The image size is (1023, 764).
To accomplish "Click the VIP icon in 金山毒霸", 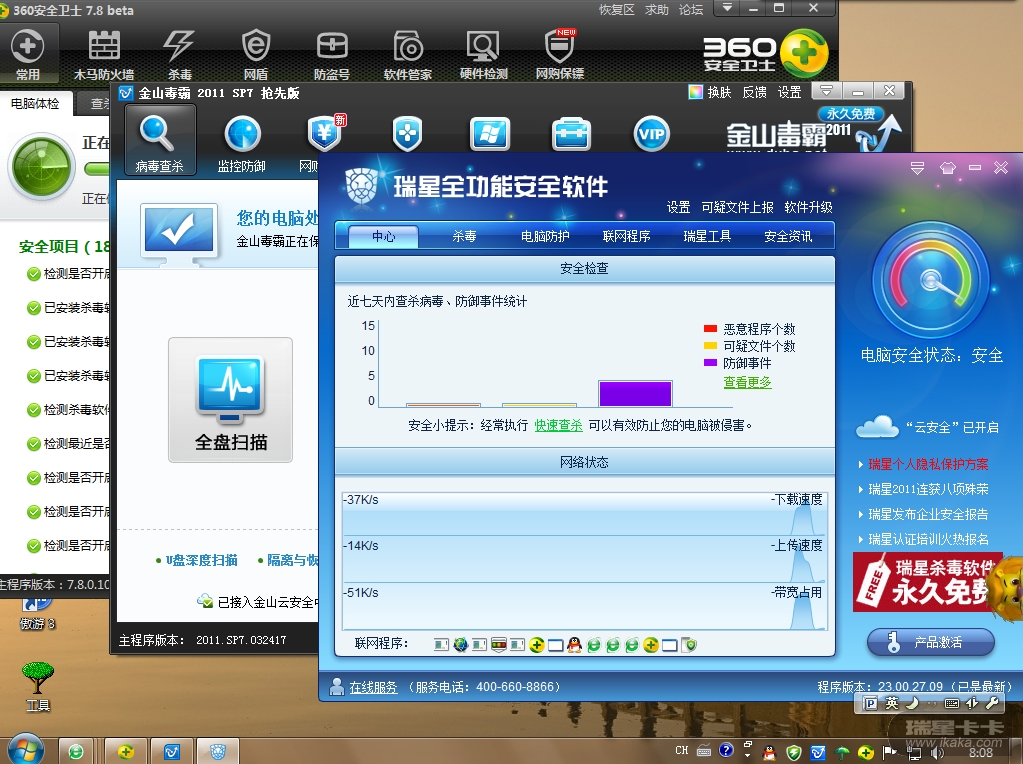I will 651,134.
